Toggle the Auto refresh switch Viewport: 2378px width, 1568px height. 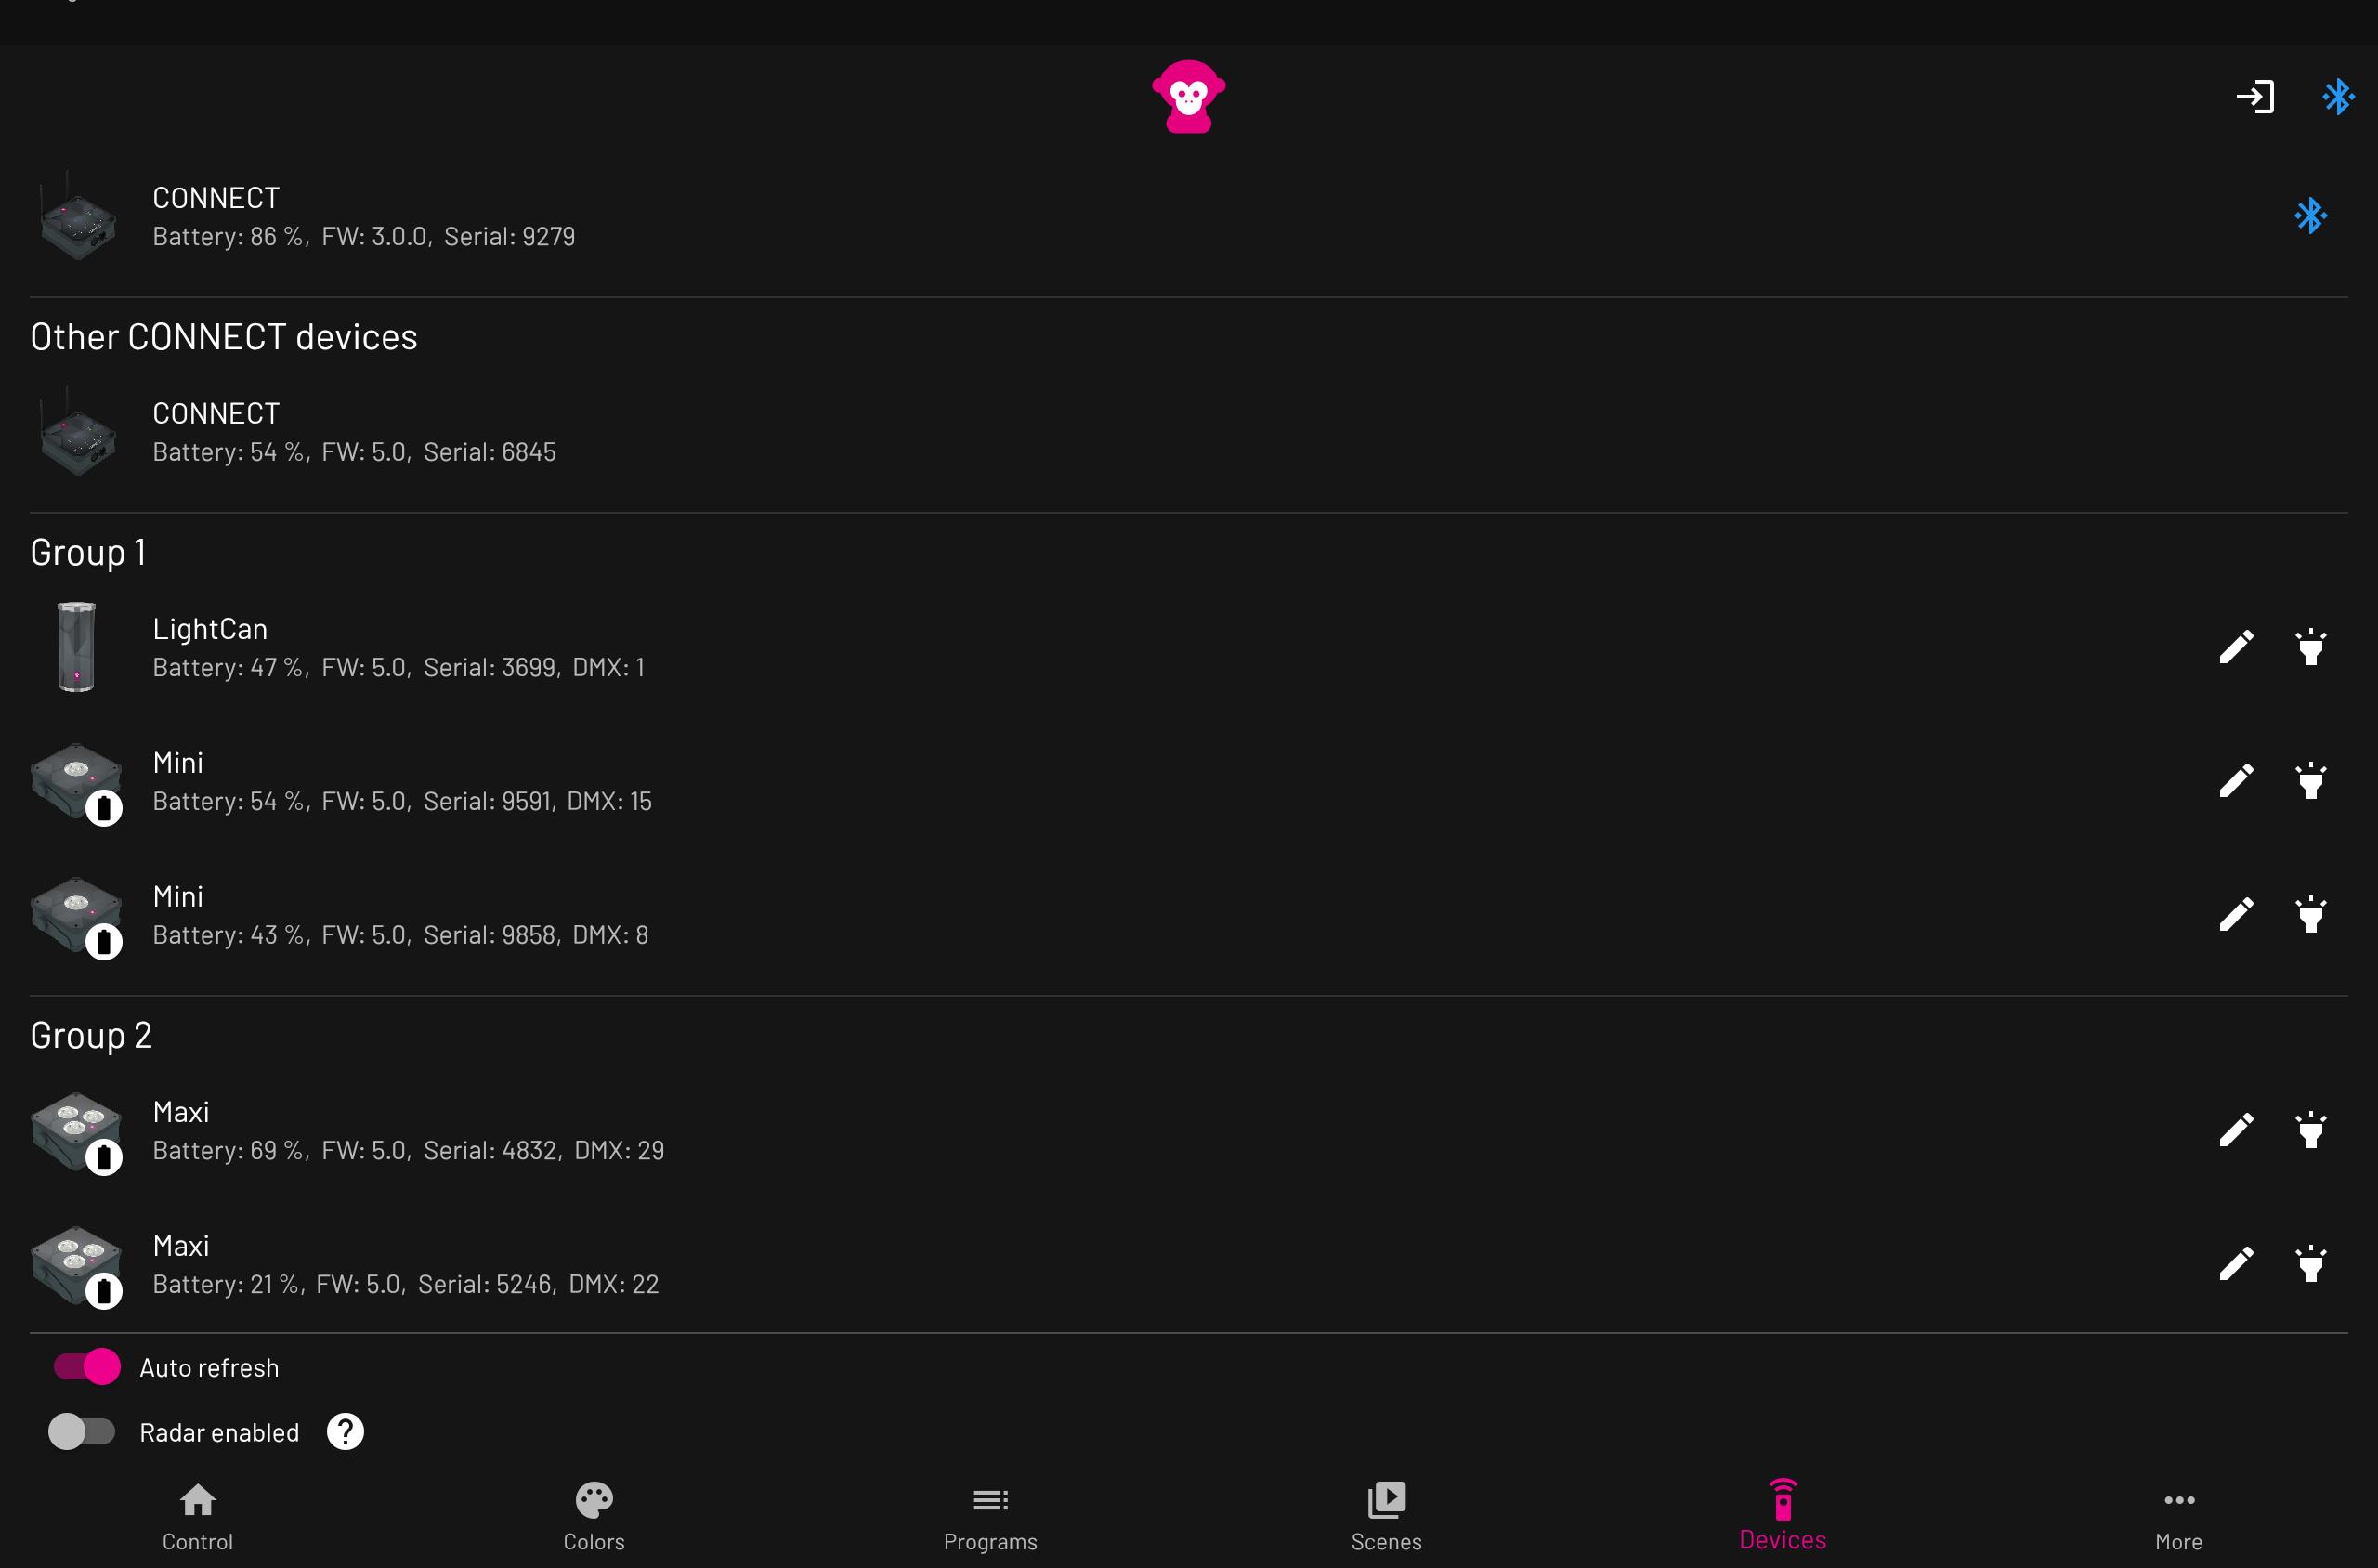coord(84,1366)
